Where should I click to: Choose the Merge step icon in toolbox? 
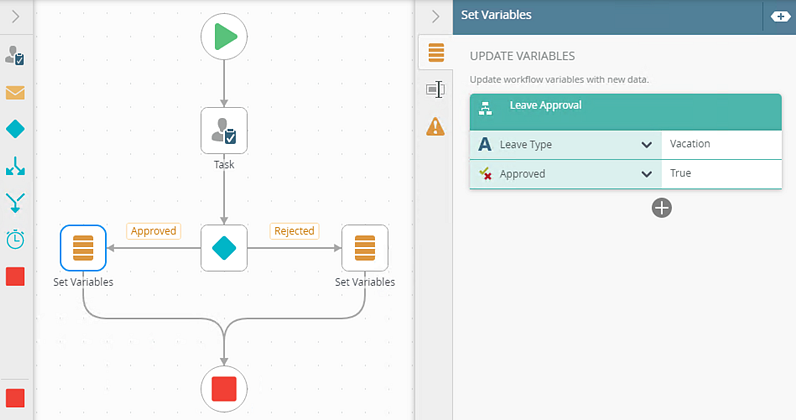(x=15, y=203)
